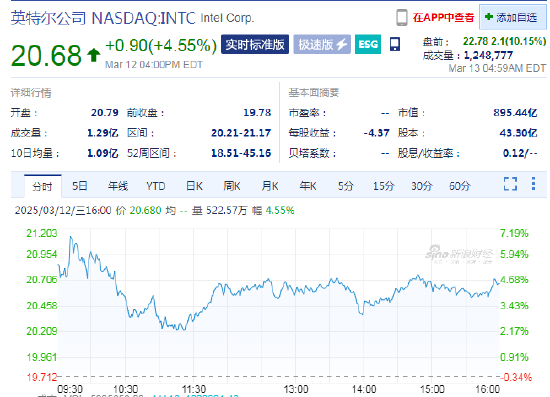Click the 股本 value 43.30亿
Viewport: 550px width, 397px height.
coord(518,133)
